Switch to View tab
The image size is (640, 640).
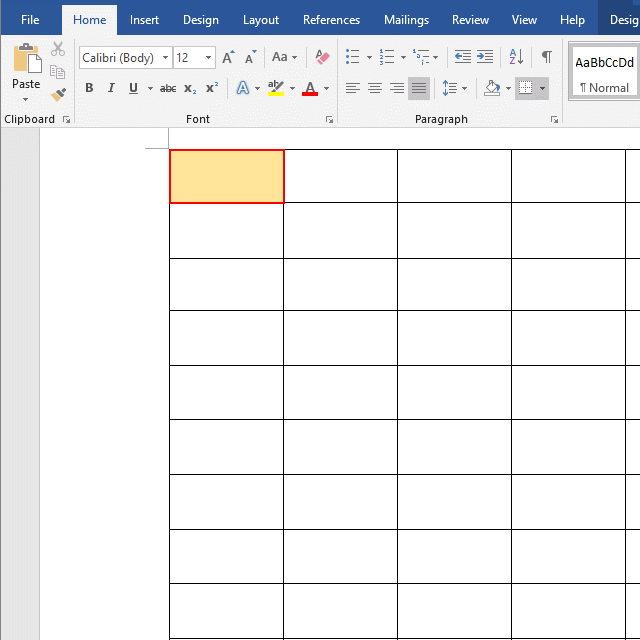click(x=524, y=20)
